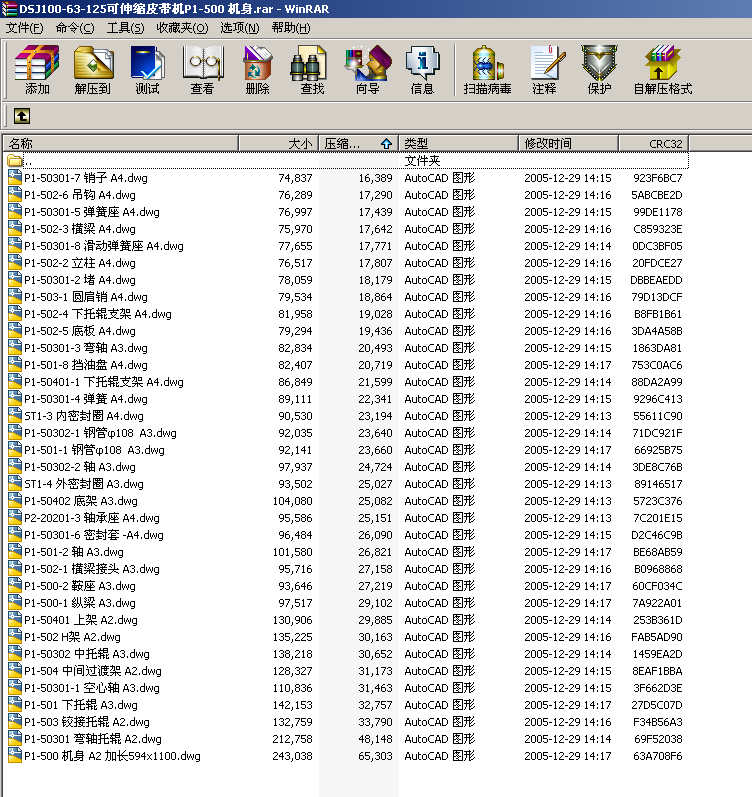Select file P1-500-1 纵梁 A3.dwg
752x797 pixels.
point(80,603)
